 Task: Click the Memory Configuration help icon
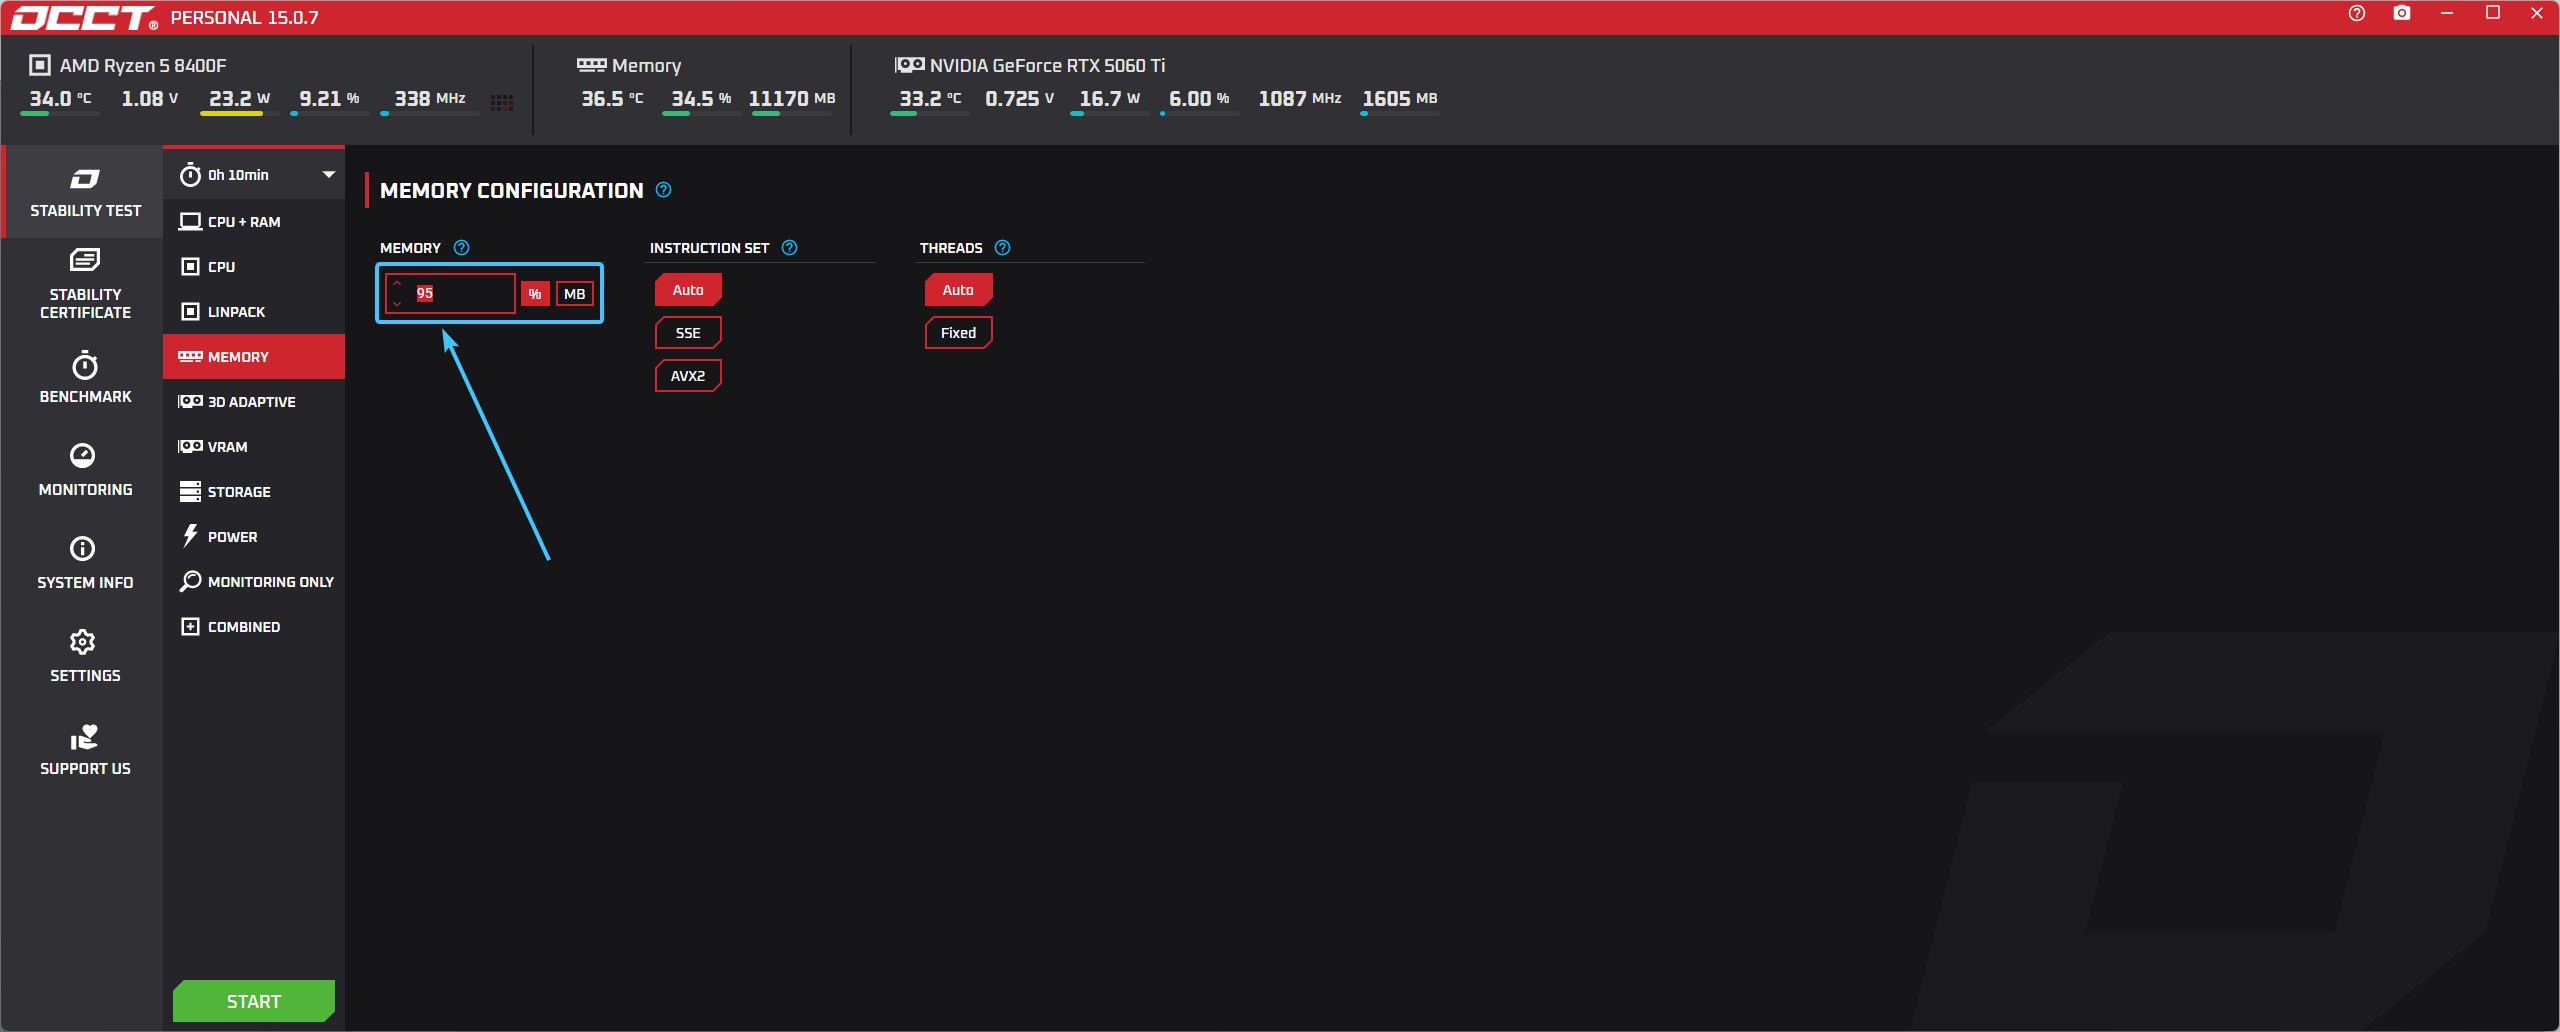[663, 190]
